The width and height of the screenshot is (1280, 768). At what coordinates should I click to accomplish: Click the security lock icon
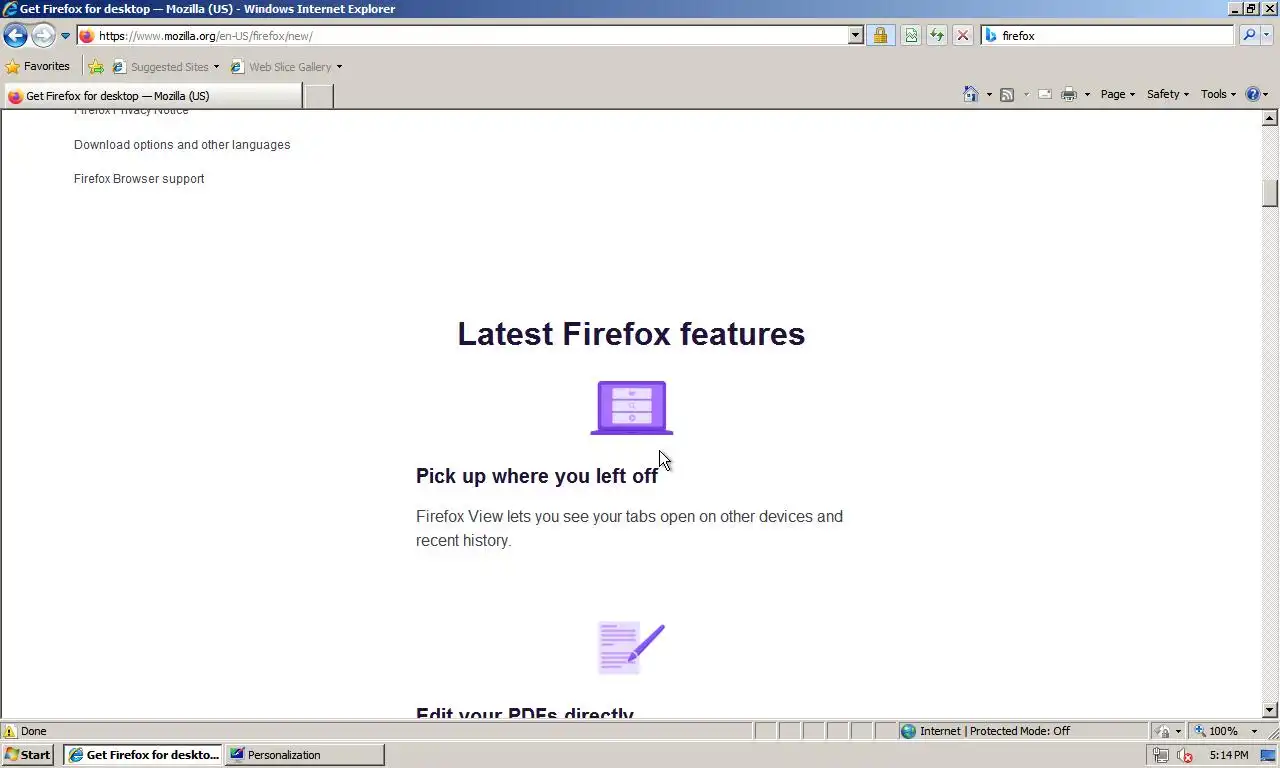click(880, 35)
